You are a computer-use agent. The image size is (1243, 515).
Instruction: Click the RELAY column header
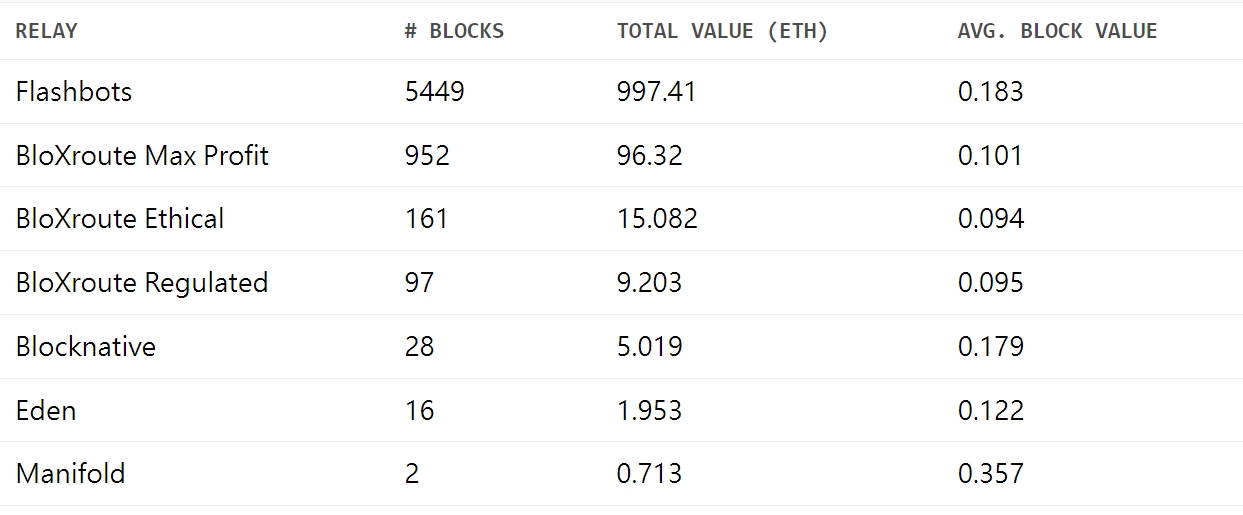46,31
